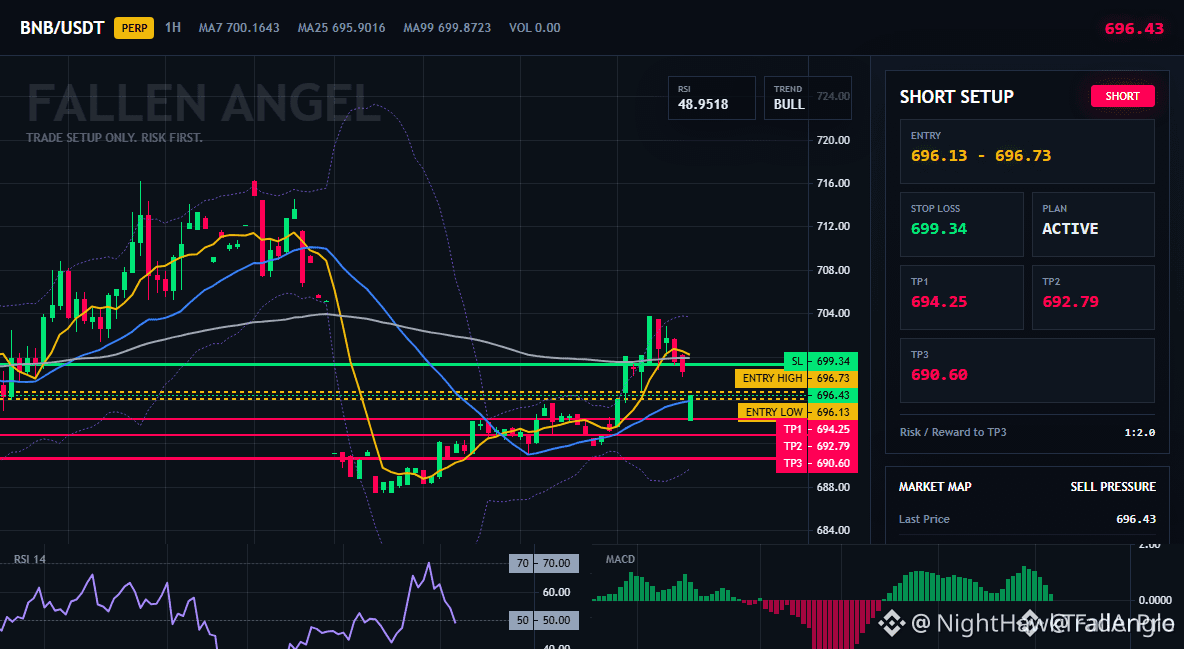The image size is (1184, 649).
Task: Click the entry range 696.13 - 696.73
Action: click(x=980, y=156)
